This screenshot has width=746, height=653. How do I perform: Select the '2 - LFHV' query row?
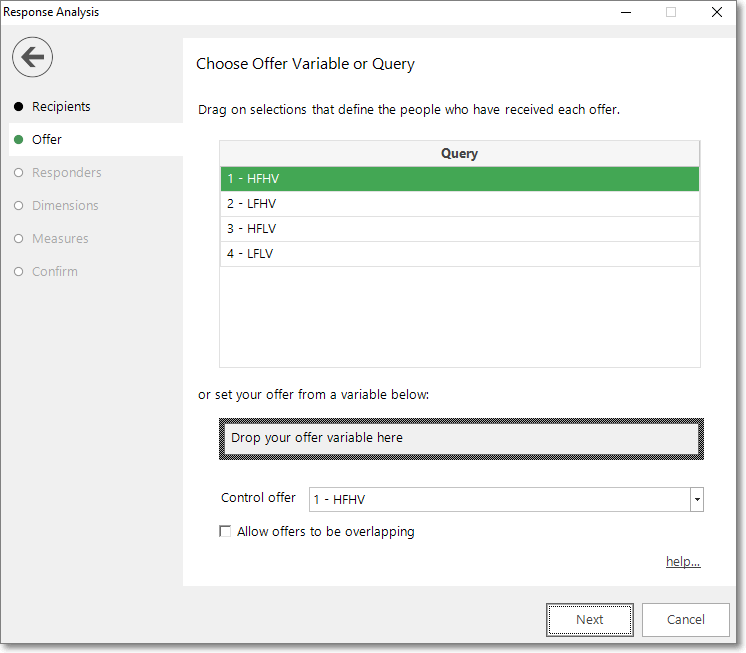(460, 204)
